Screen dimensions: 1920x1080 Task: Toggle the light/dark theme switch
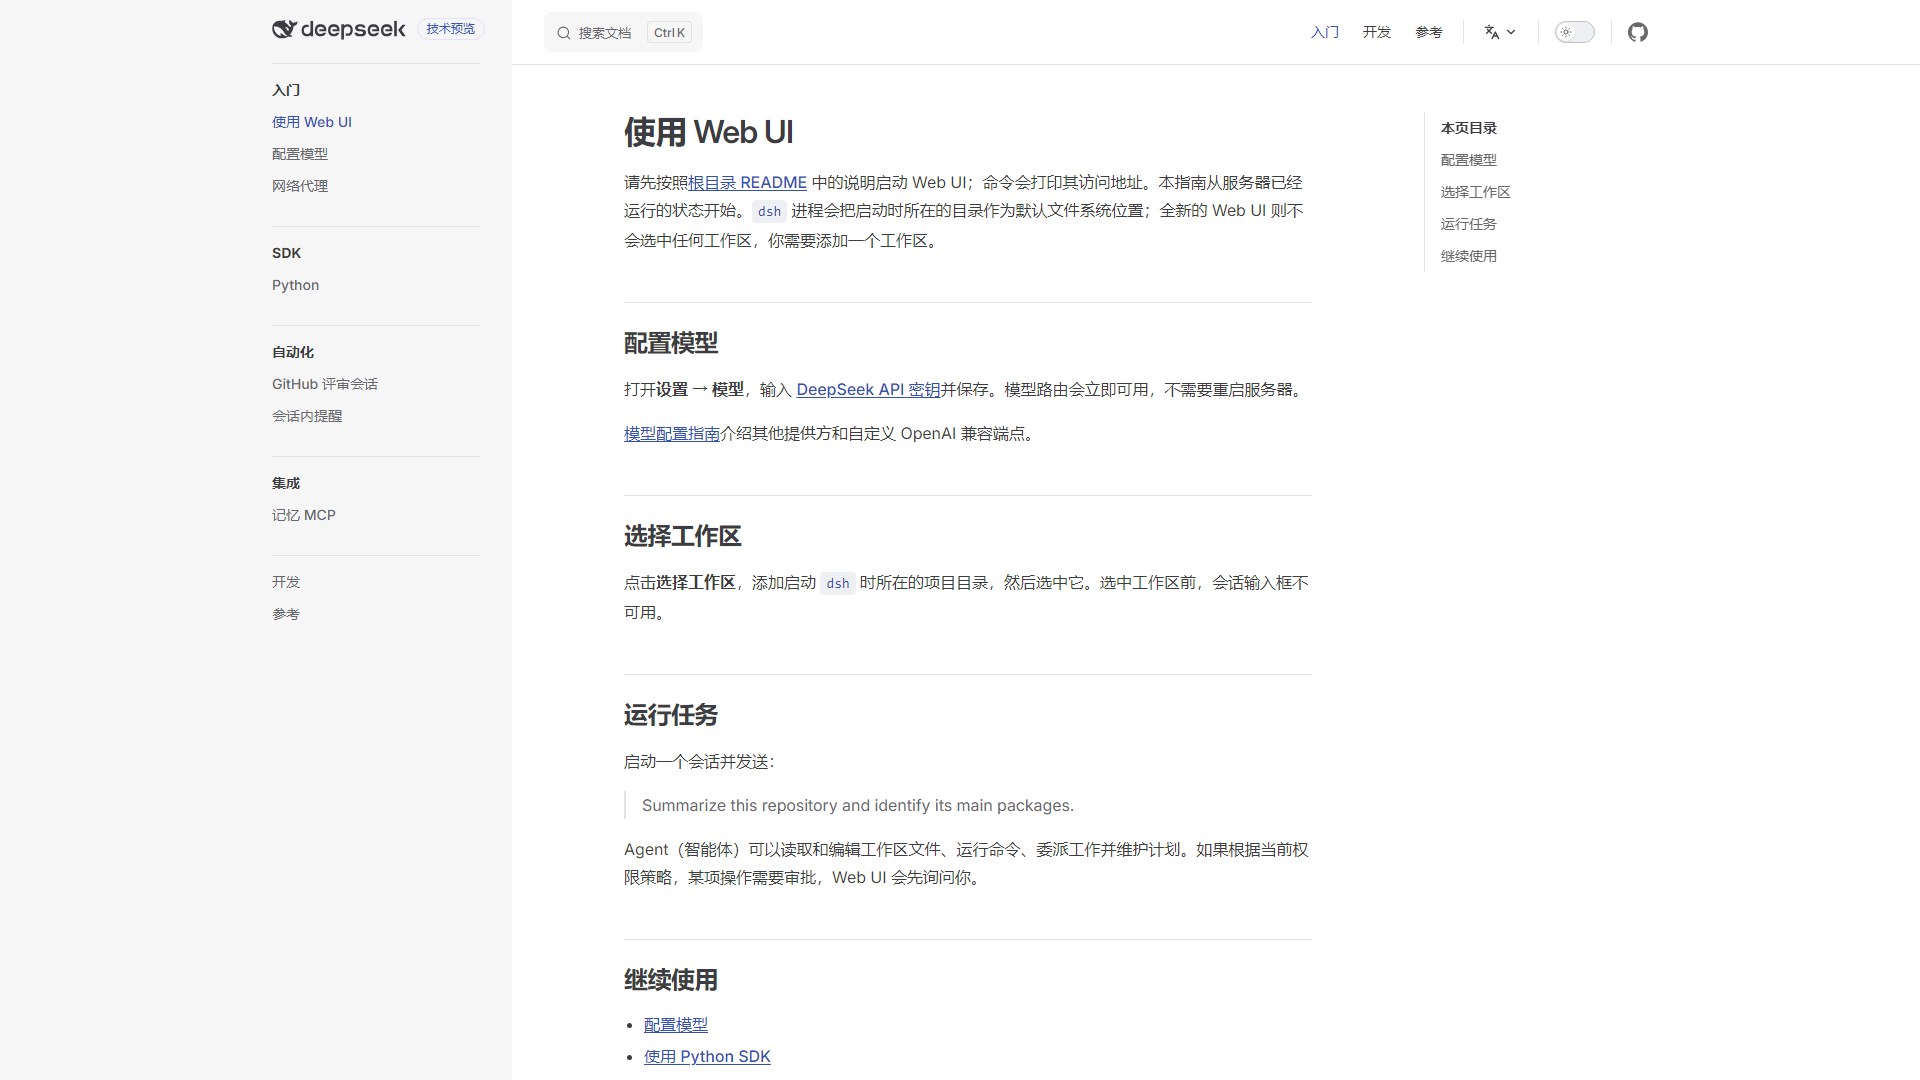[x=1574, y=32]
